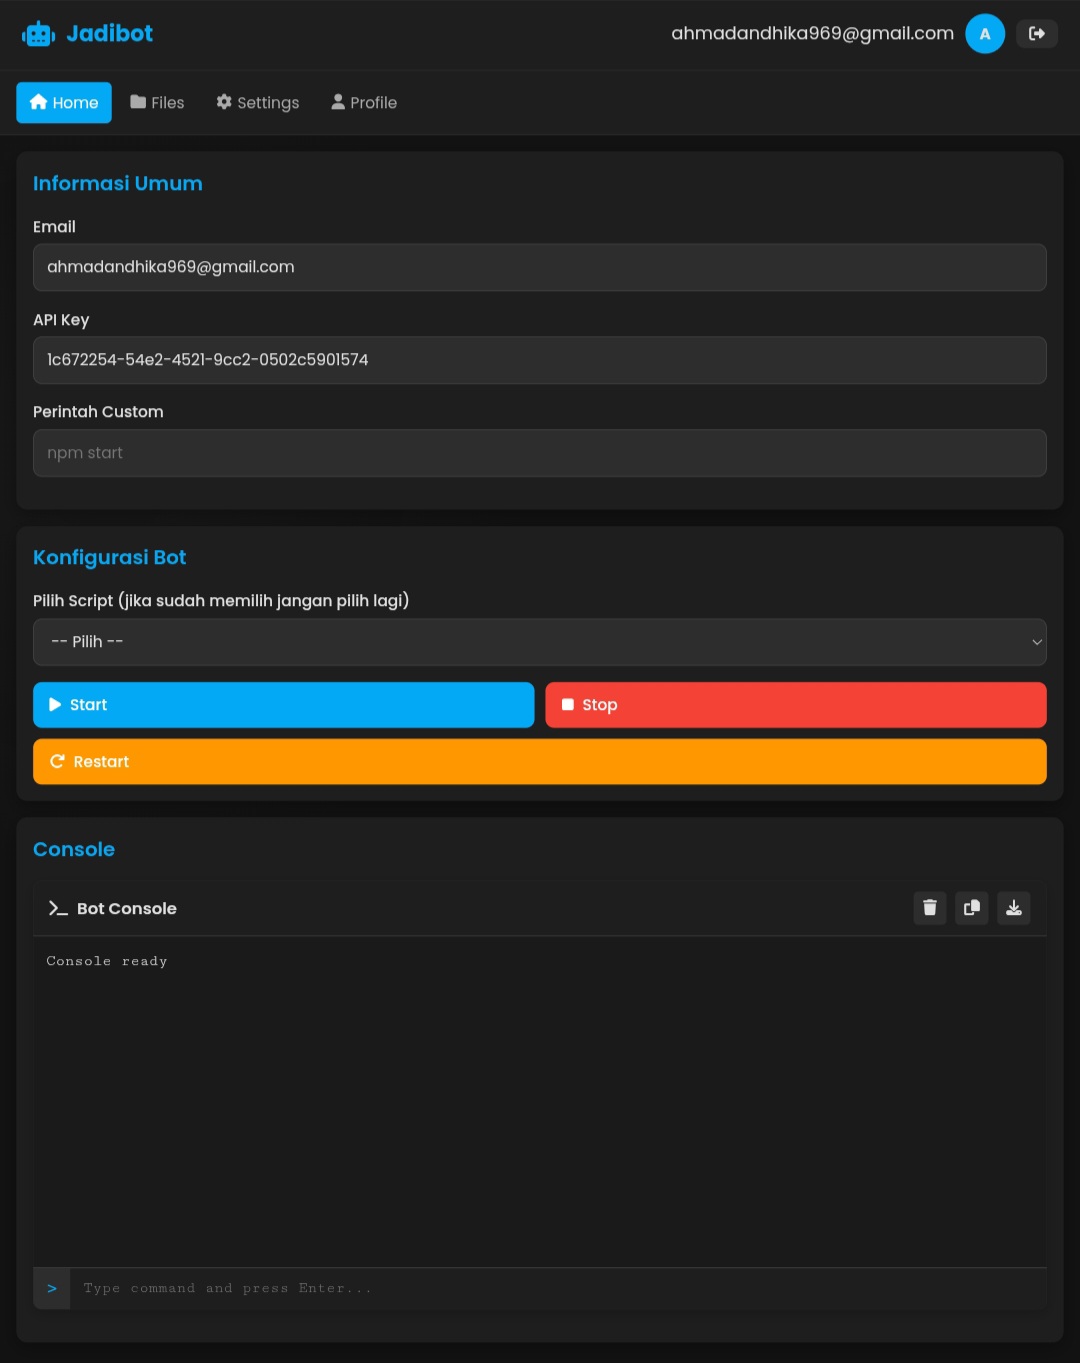Image resolution: width=1080 pixels, height=1363 pixels.
Task: Open the user avatar circle 'A'
Action: tap(984, 34)
